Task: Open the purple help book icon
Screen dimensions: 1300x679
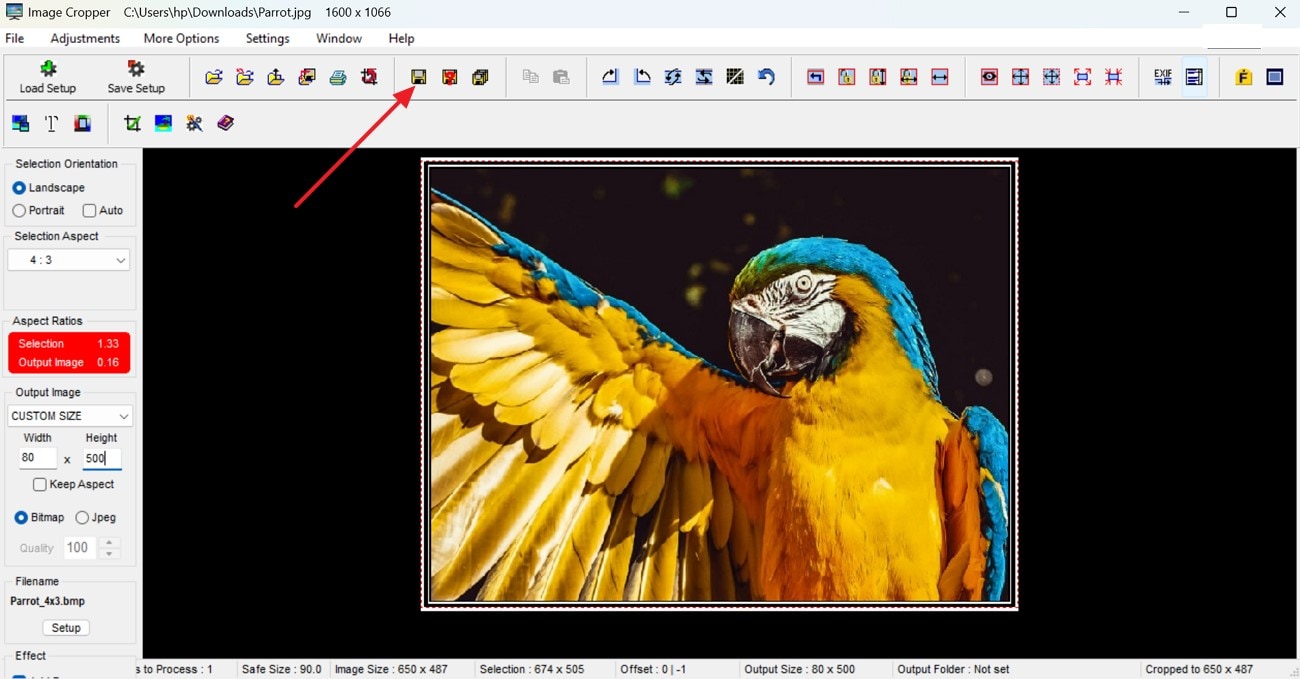Action: [x=225, y=123]
